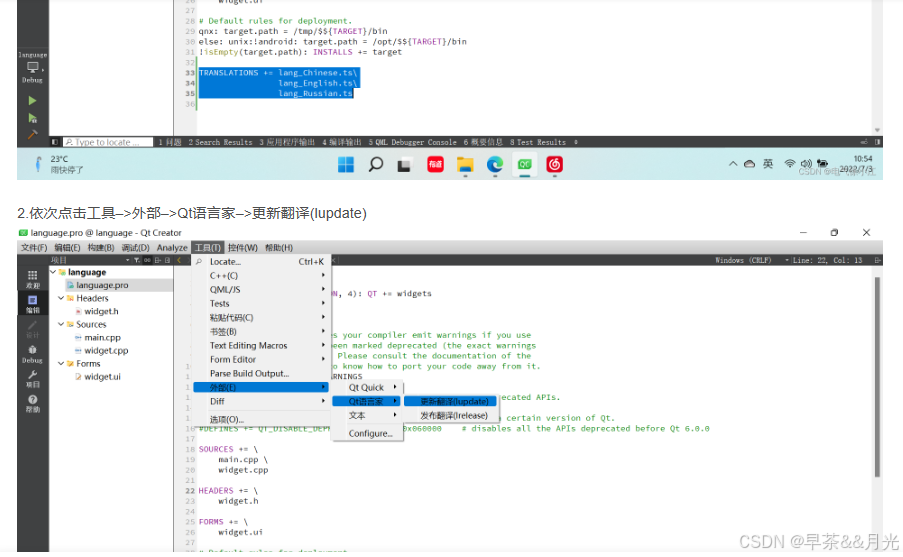Choose 更新翻译(lupdate)
This screenshot has height=557, width=903.
click(450, 401)
